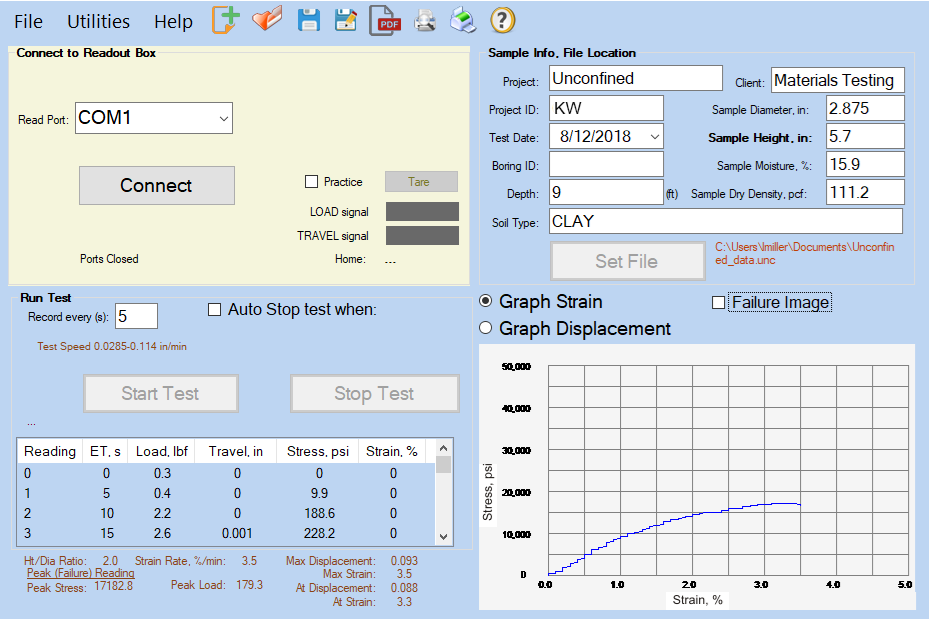929x619 pixels.
Task: Click the Record every seconds field
Action: [x=136, y=316]
